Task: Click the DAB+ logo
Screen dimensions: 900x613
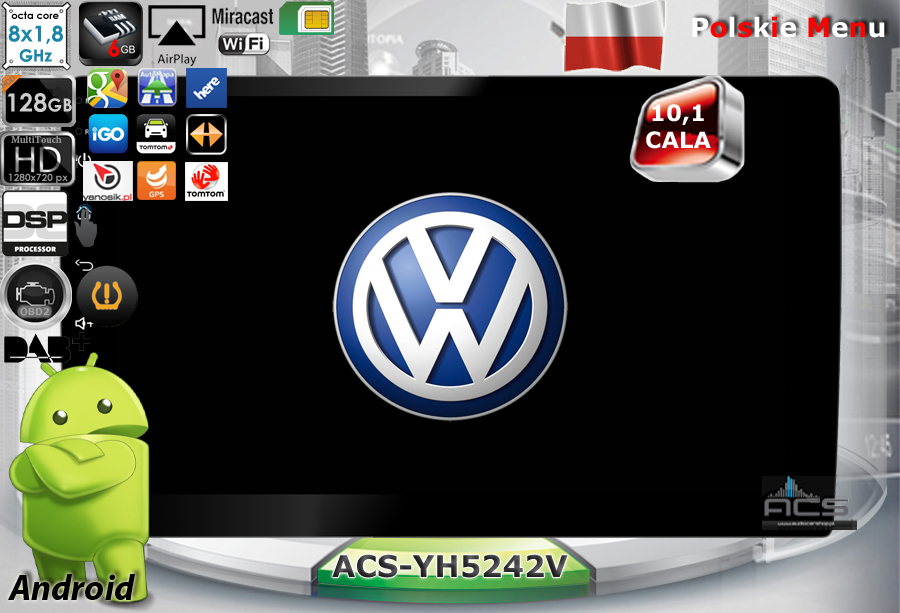Action: (x=46, y=349)
